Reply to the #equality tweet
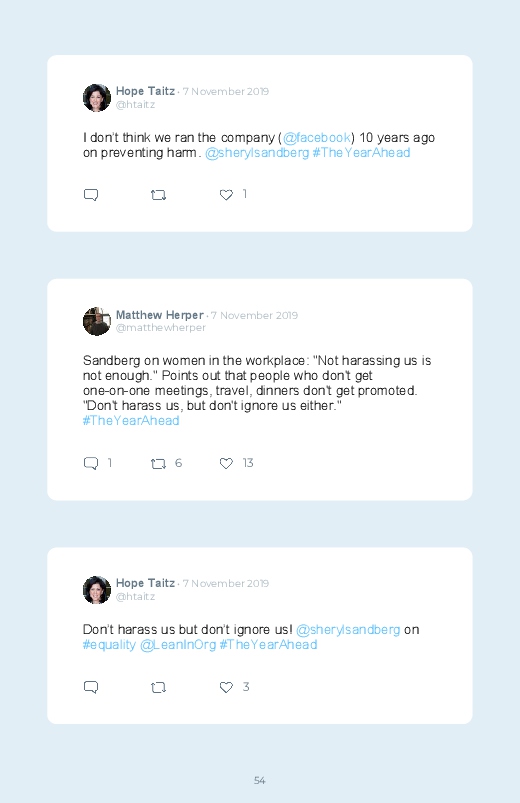The height and width of the screenshot is (803, 520). 91,687
